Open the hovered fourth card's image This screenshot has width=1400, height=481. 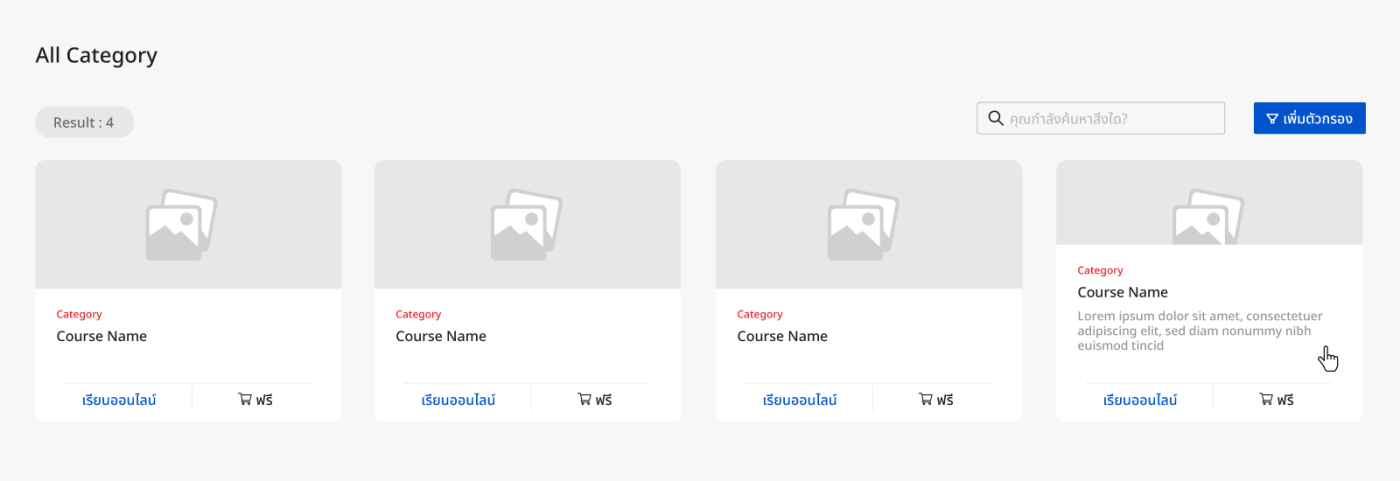[1207, 217]
